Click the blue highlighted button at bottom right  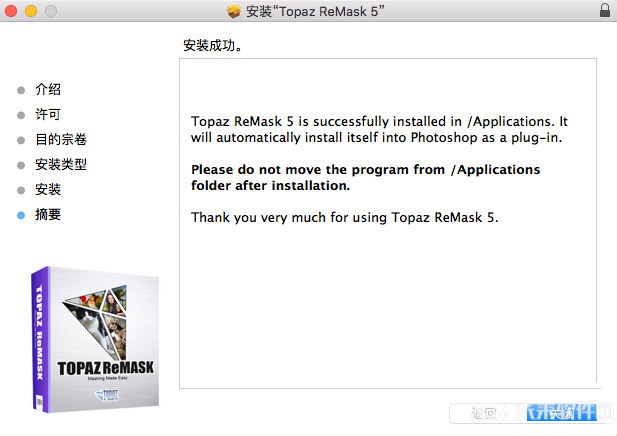click(562, 412)
